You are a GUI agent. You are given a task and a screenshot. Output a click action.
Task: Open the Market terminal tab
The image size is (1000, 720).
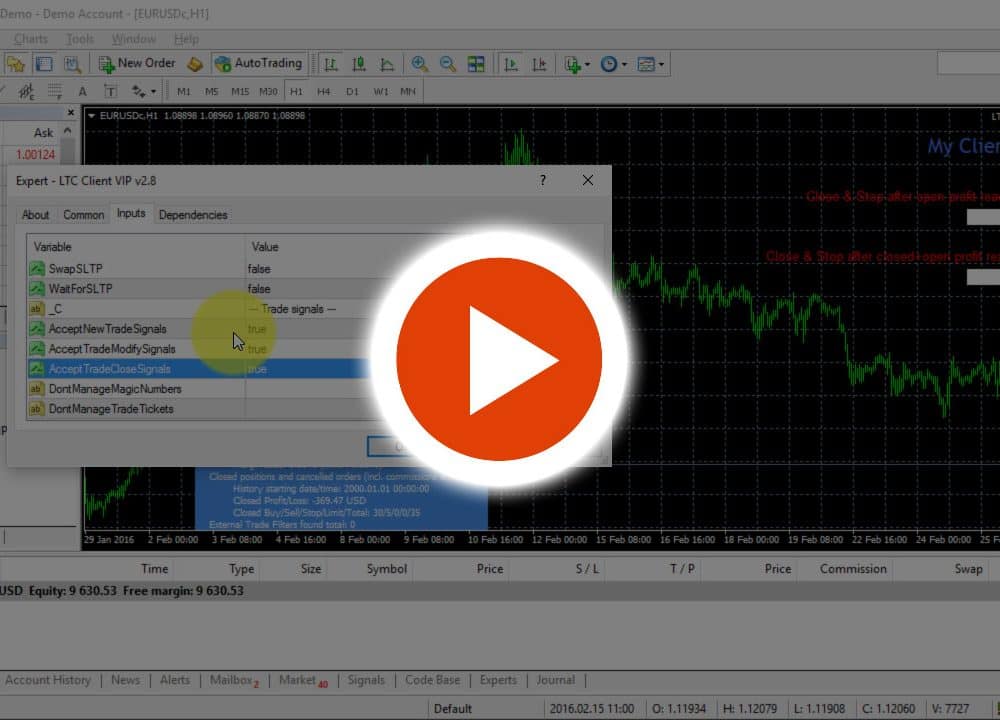coord(303,680)
